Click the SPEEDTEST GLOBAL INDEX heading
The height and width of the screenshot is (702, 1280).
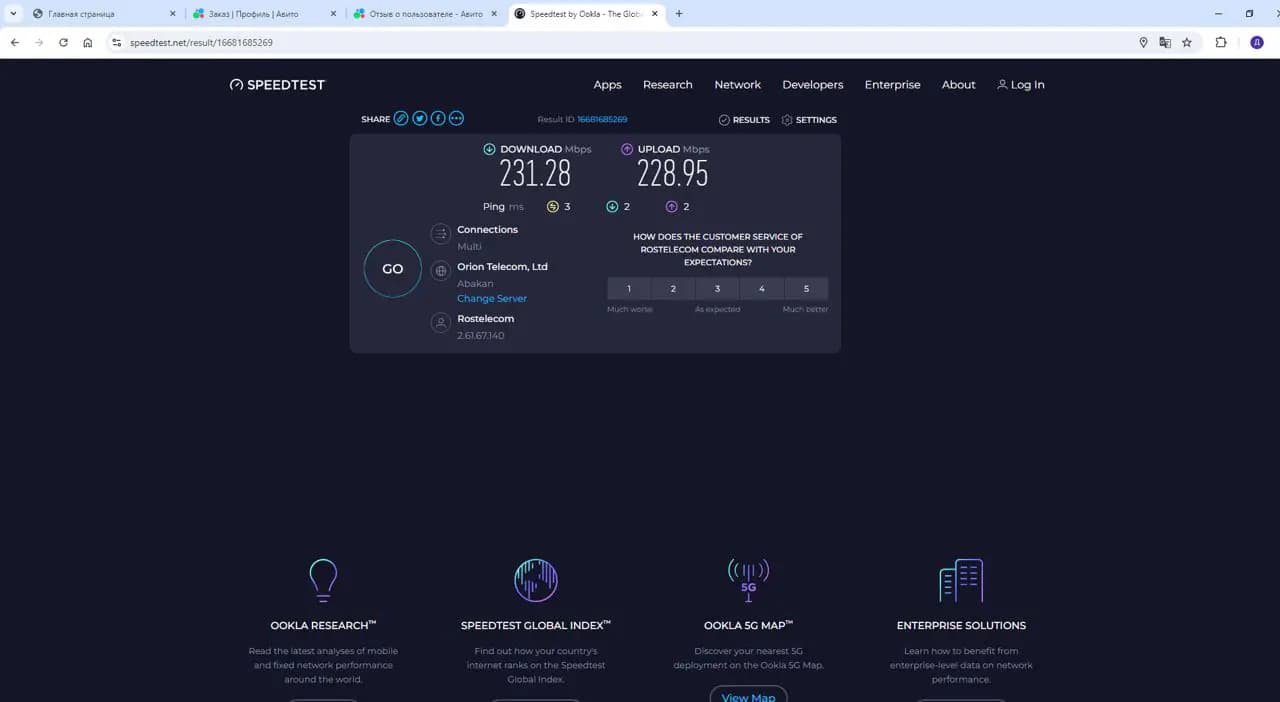(536, 626)
